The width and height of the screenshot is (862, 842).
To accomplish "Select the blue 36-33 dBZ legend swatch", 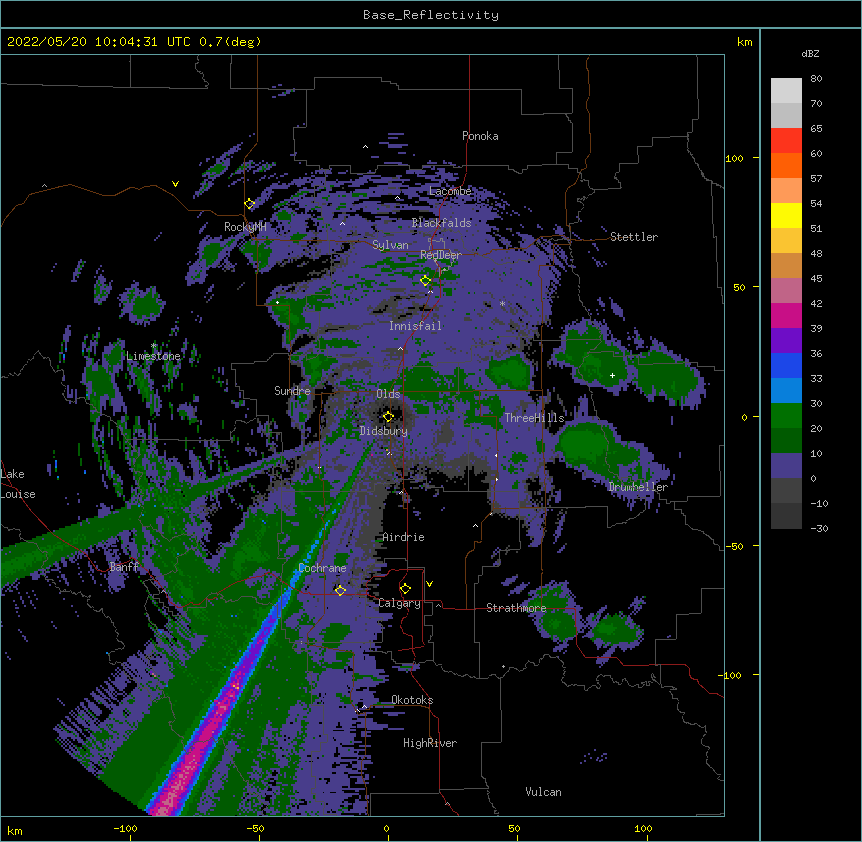I will click(x=786, y=365).
